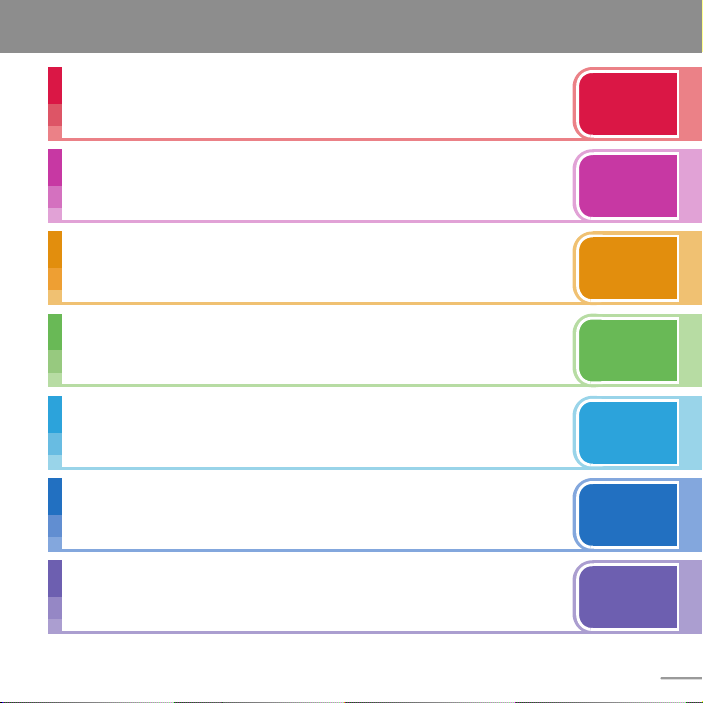Select the light blue rounded button
The image size is (703, 703).
point(628,433)
